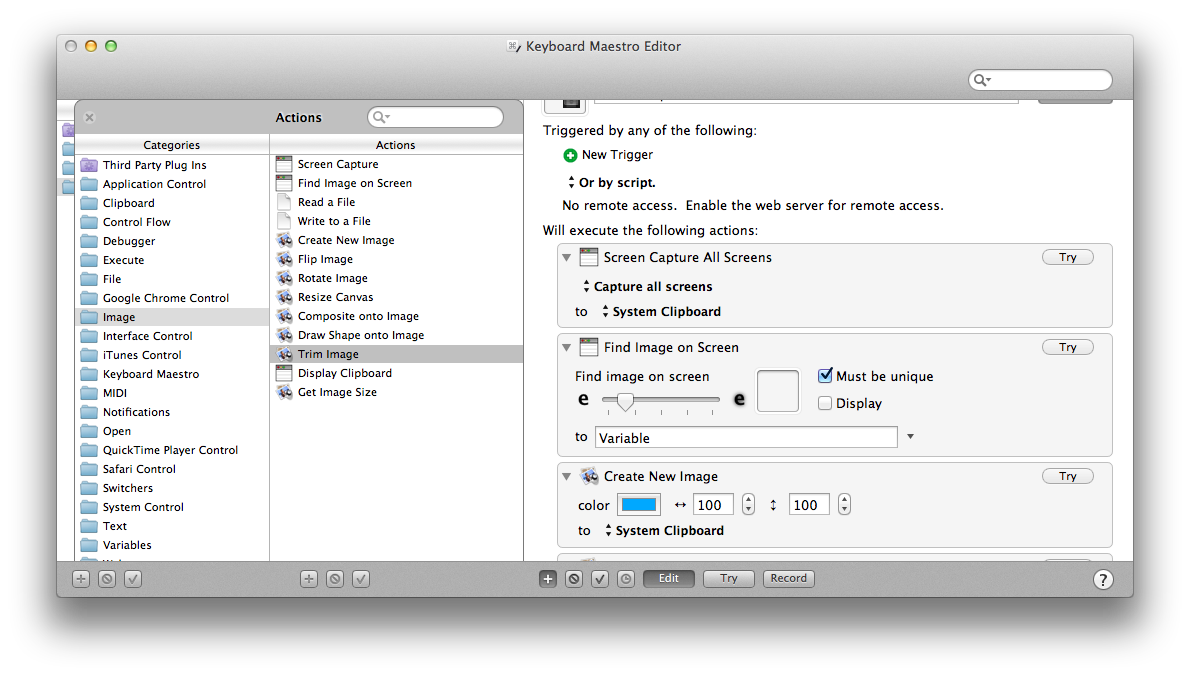Click the clock icon beside the Edit button

click(x=625, y=579)
